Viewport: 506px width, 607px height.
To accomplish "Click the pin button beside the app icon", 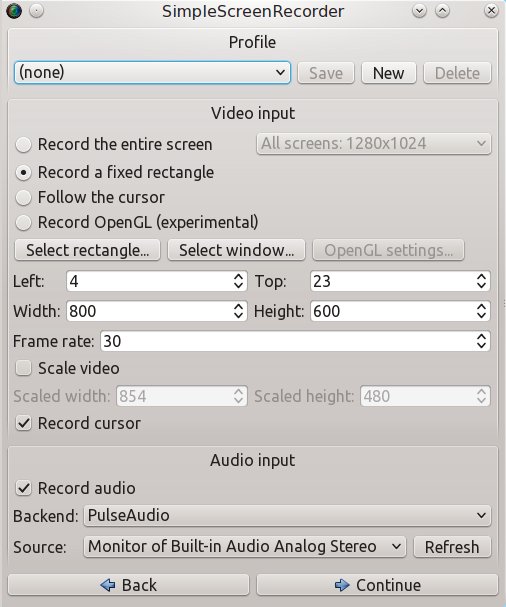I will coord(36,11).
